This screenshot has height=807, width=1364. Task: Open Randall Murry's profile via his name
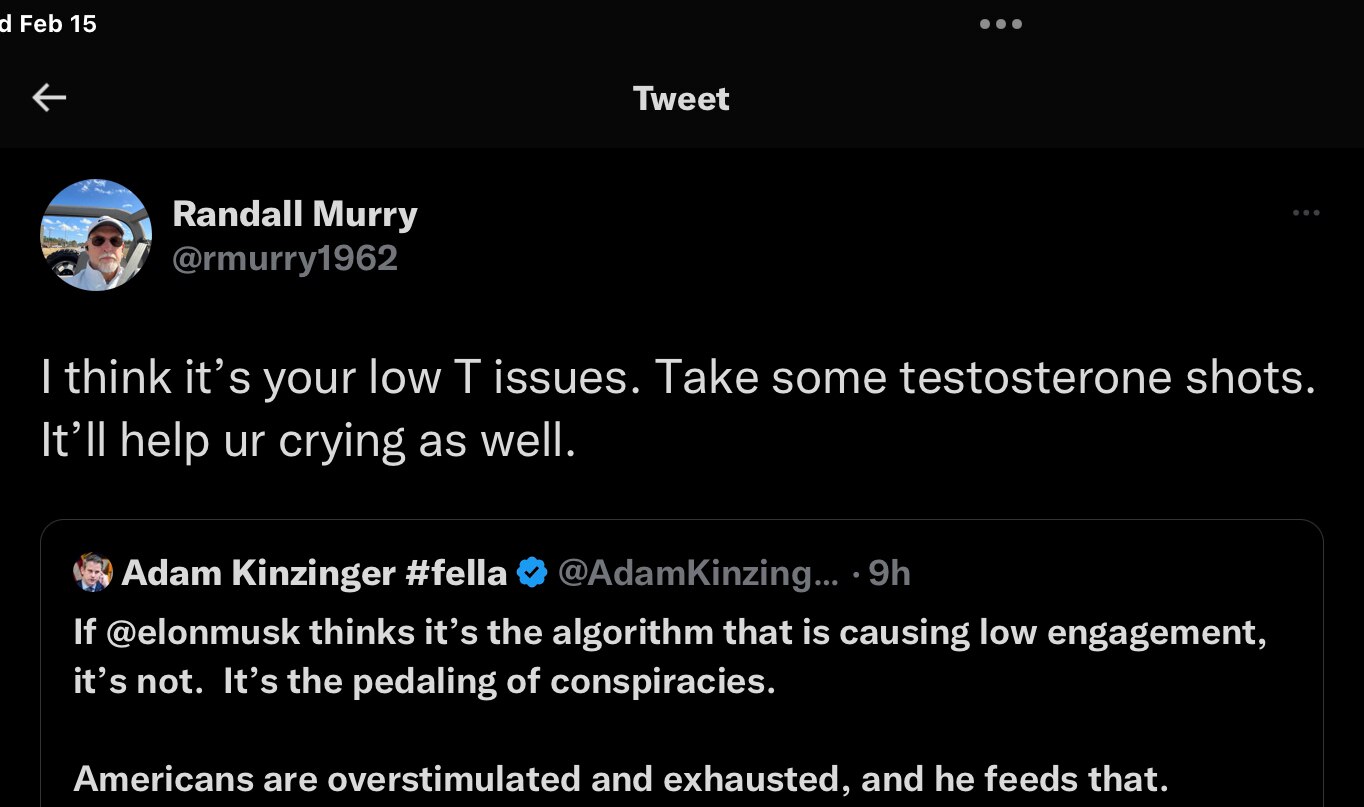pos(295,213)
